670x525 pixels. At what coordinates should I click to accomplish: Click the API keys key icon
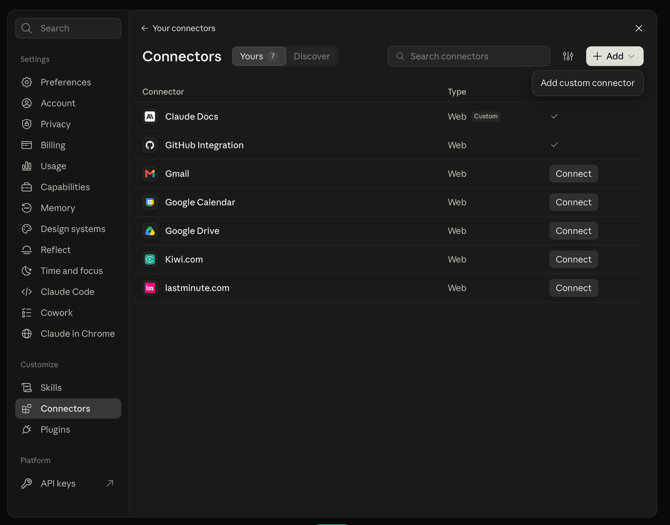pyautogui.click(x=26, y=483)
